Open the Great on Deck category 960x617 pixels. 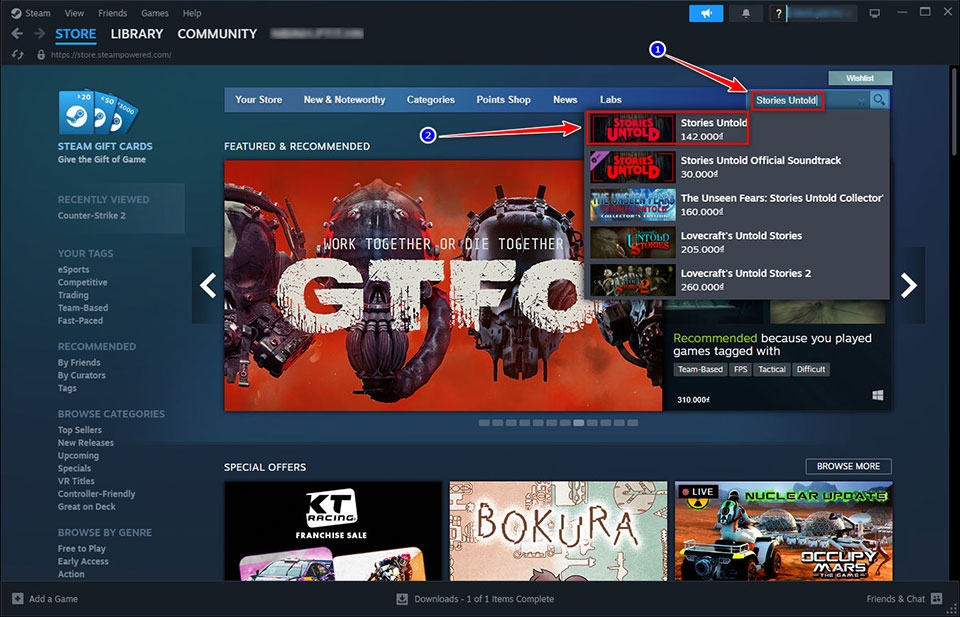[86, 506]
